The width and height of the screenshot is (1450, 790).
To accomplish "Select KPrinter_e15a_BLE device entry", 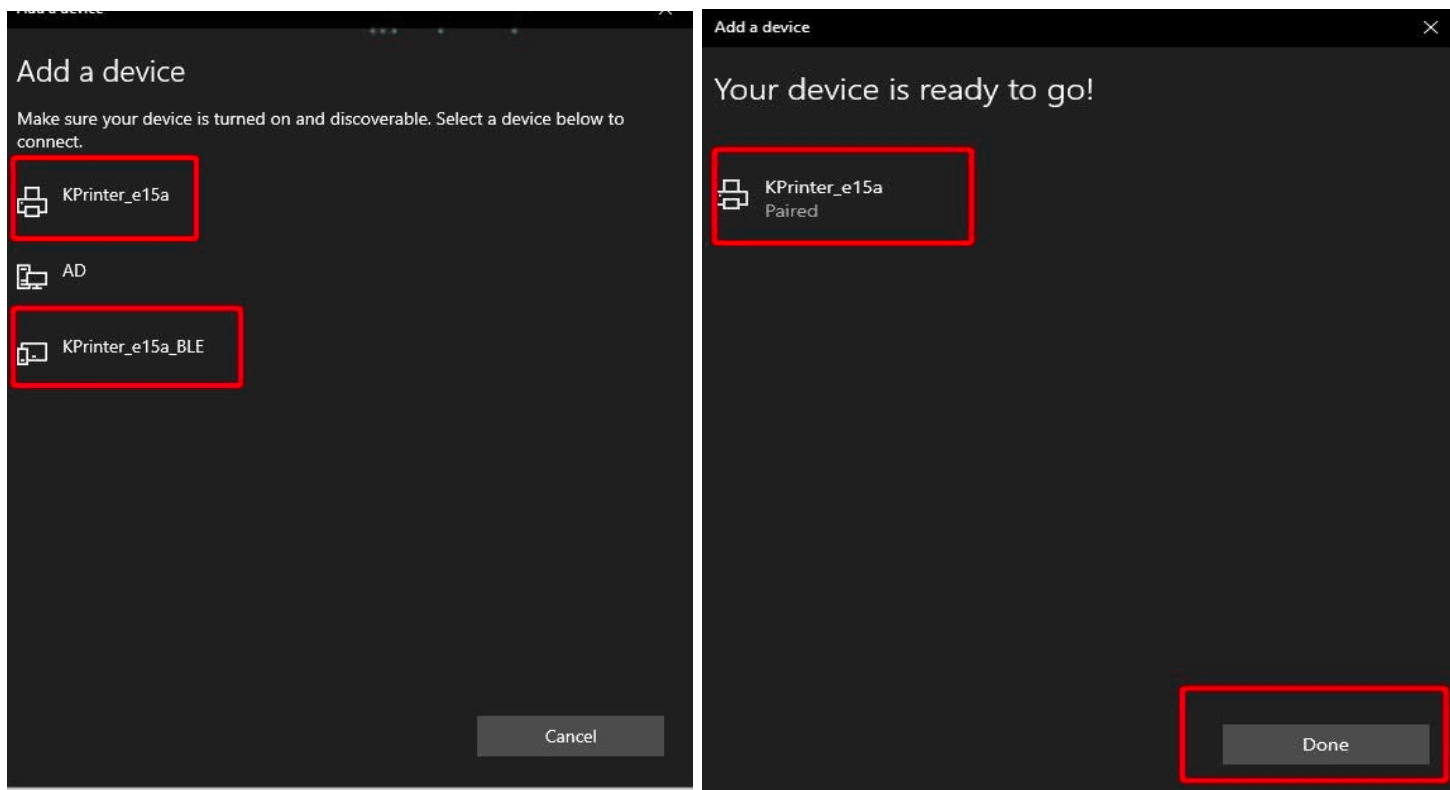I will (x=127, y=348).
